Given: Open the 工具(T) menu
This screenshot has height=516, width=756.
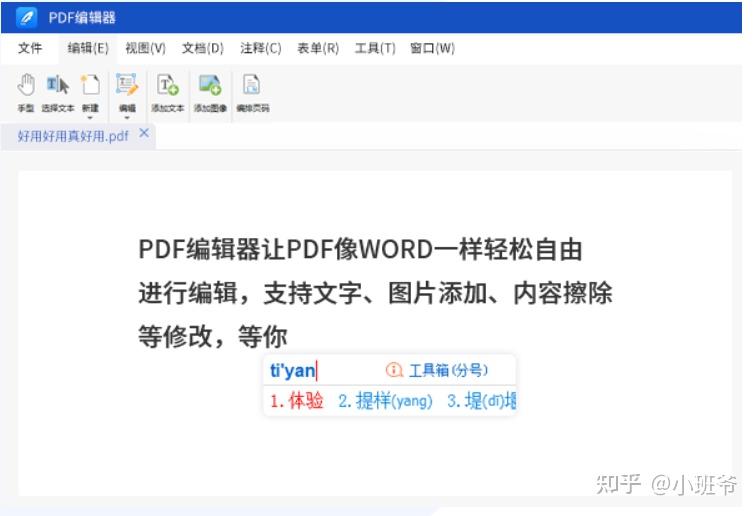Looking at the screenshot, I should coord(375,48).
